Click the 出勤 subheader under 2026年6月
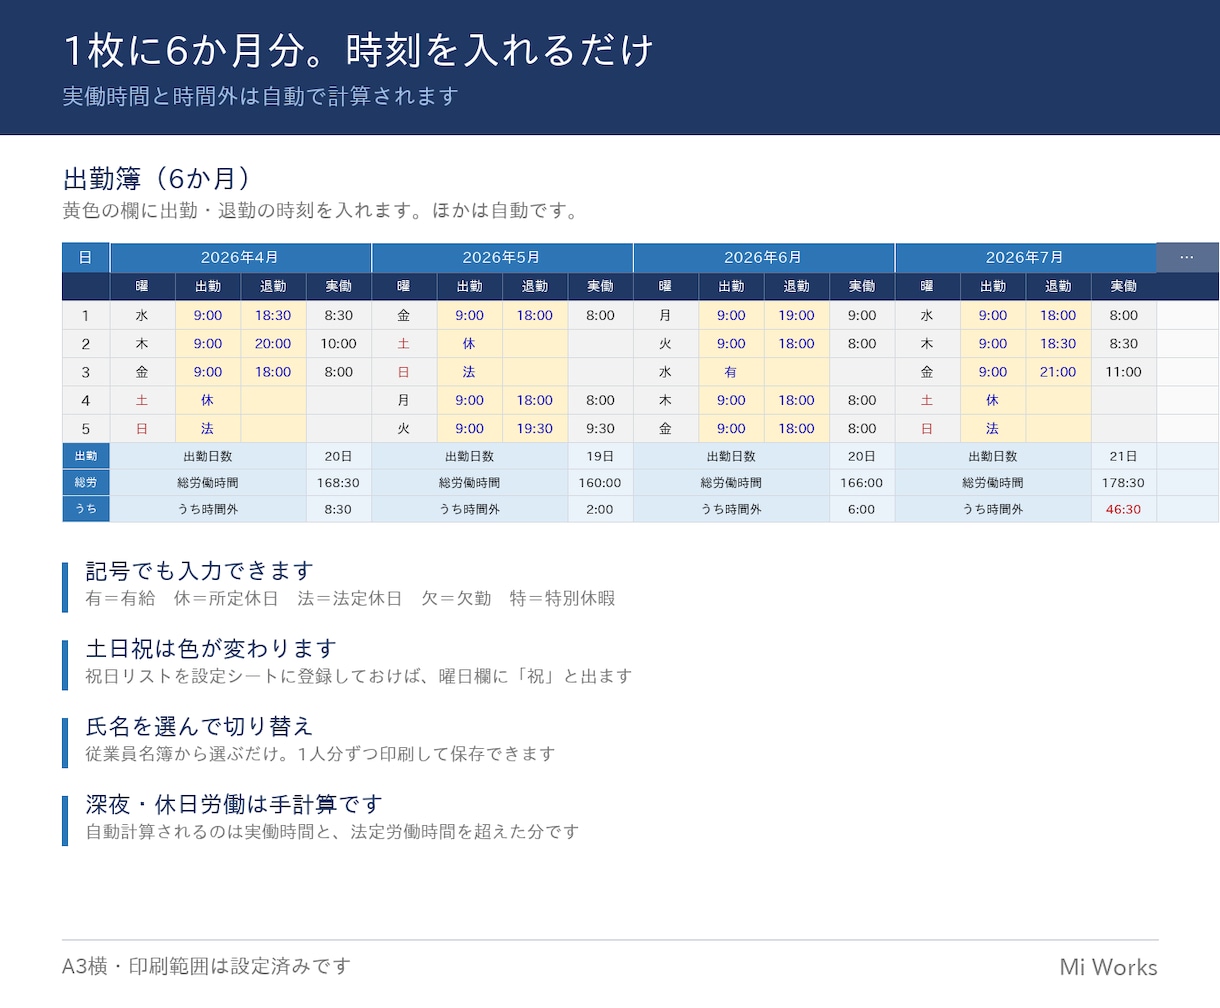 pos(731,286)
